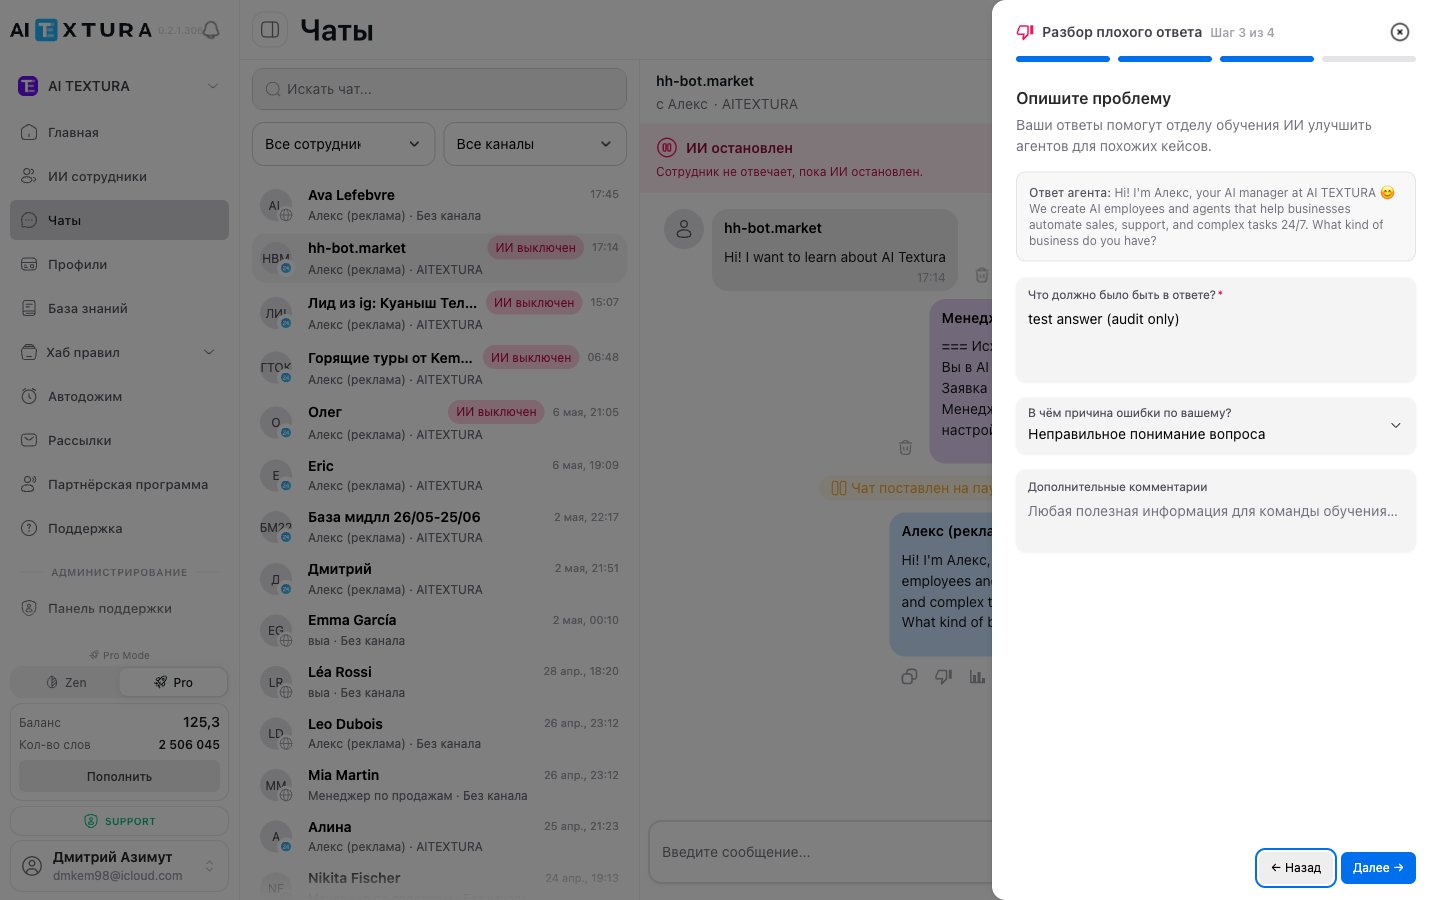The image size is (1440, 900).
Task: Click the first step progress bar segment
Action: tap(1063, 59)
